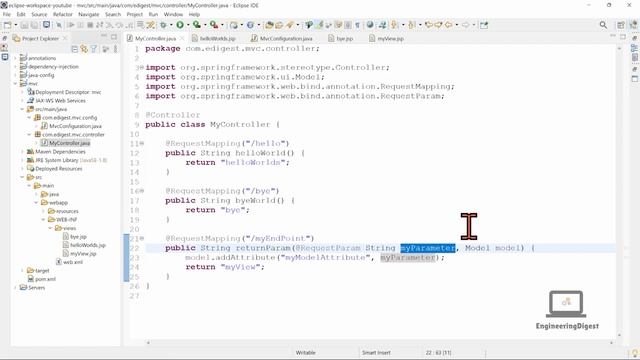This screenshot has height=360, width=640.
Task: Click the Last Edit Location arrow icon
Action: tap(429, 25)
